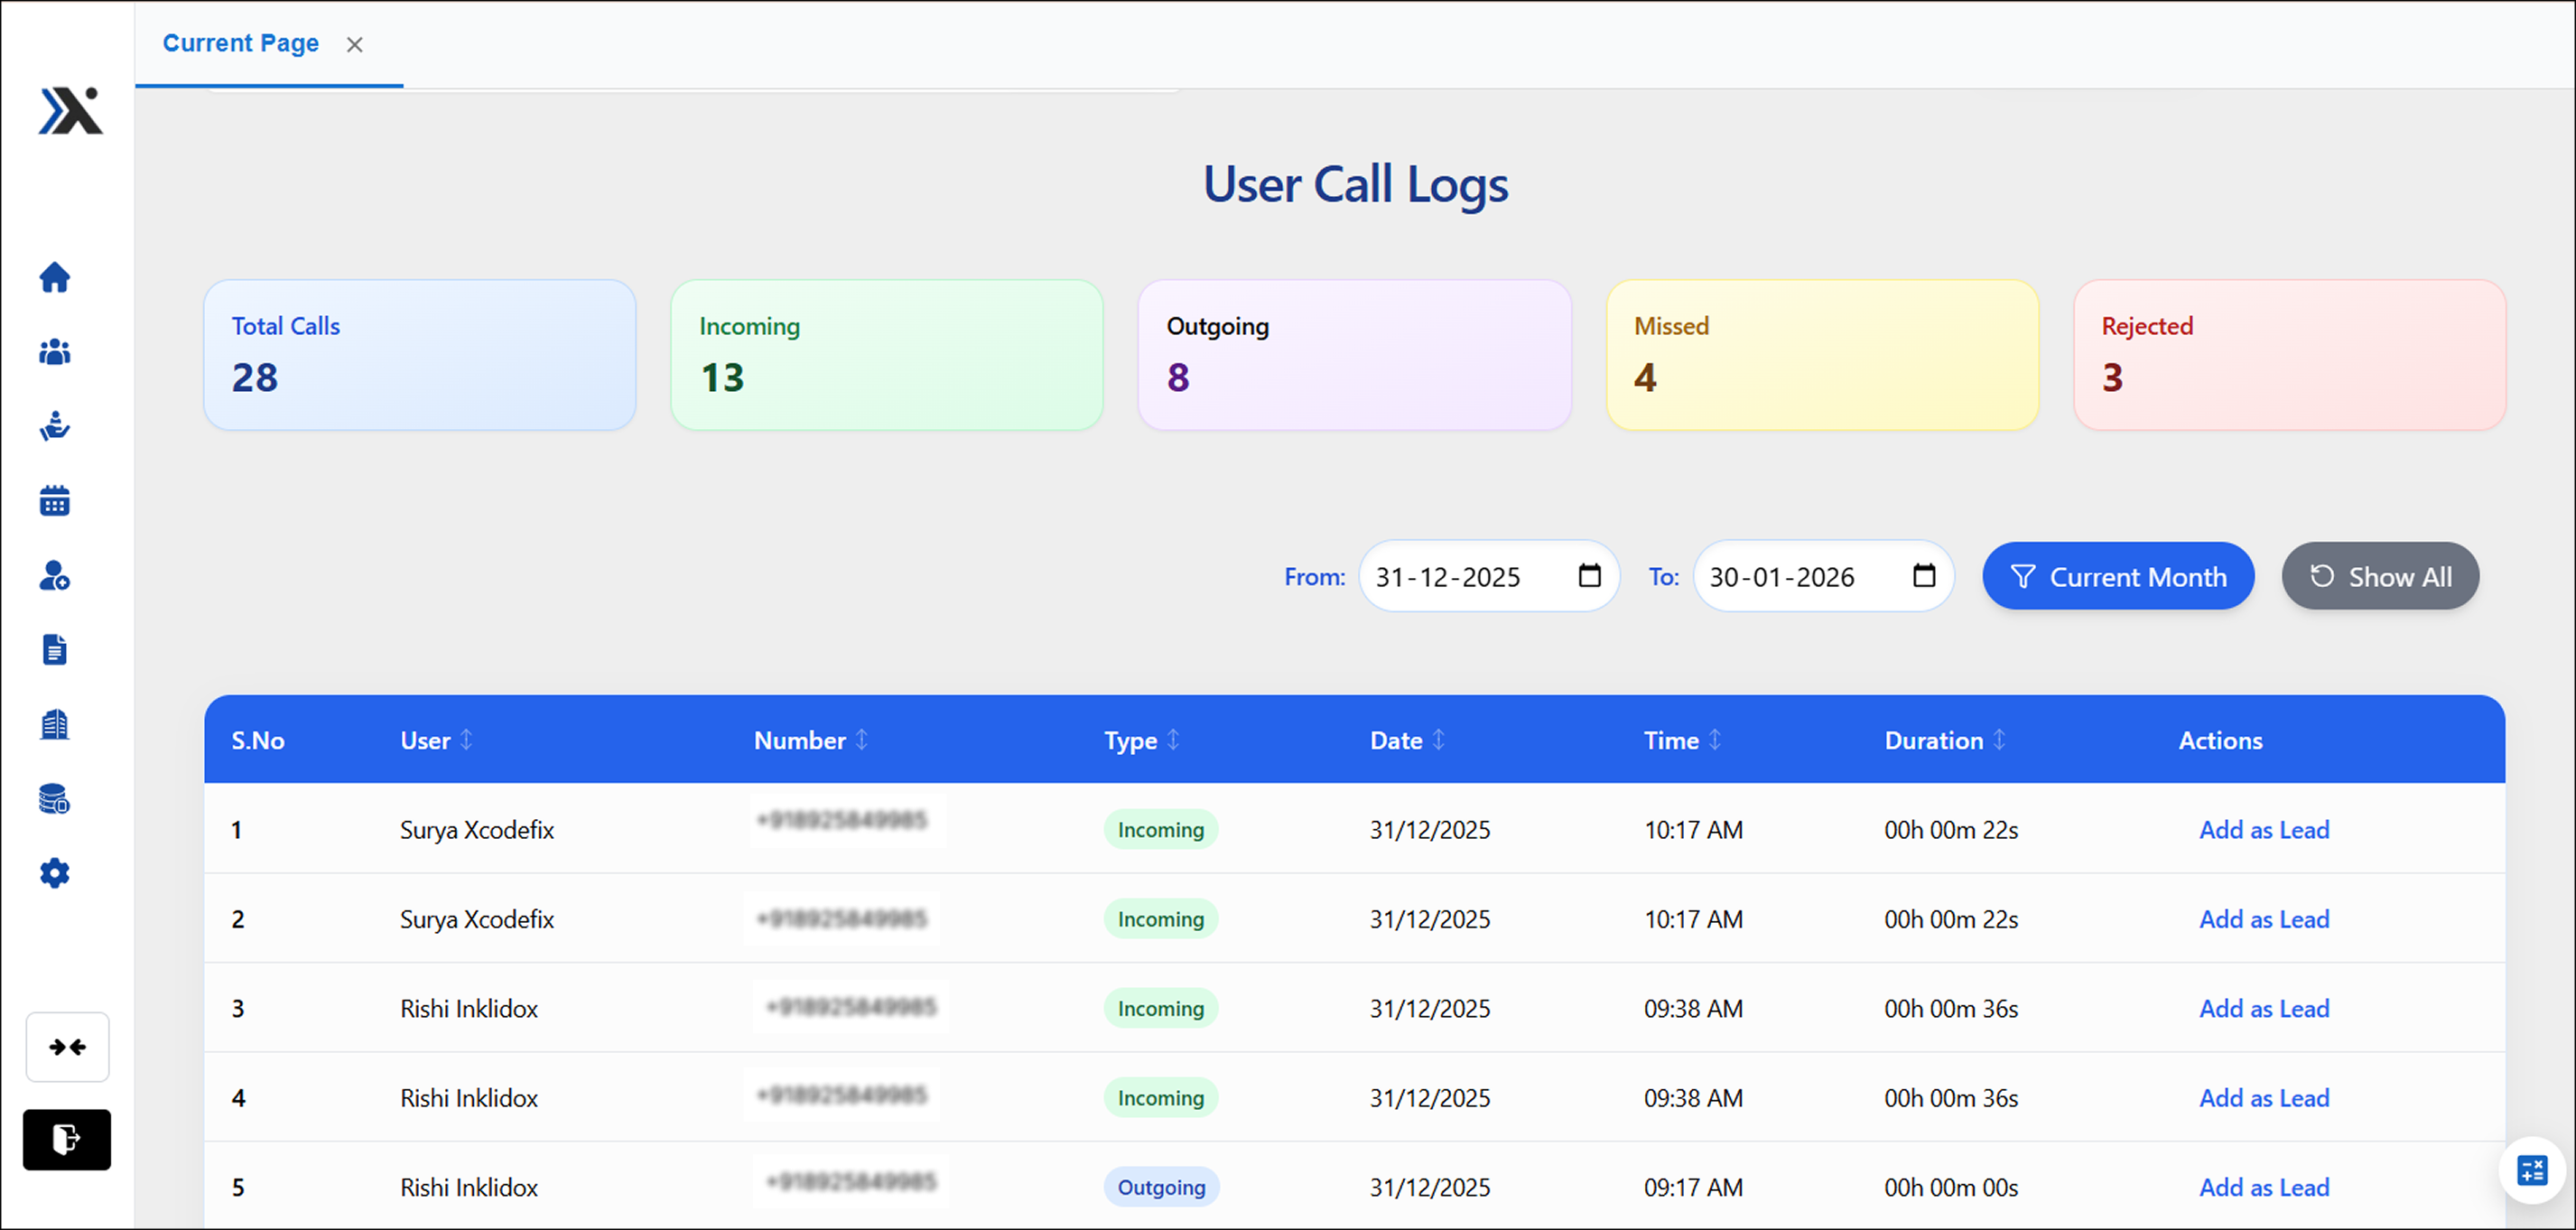The width and height of the screenshot is (2576, 1230).
Task: Click the customer service hand sidebar icon
Action: coord(55,426)
